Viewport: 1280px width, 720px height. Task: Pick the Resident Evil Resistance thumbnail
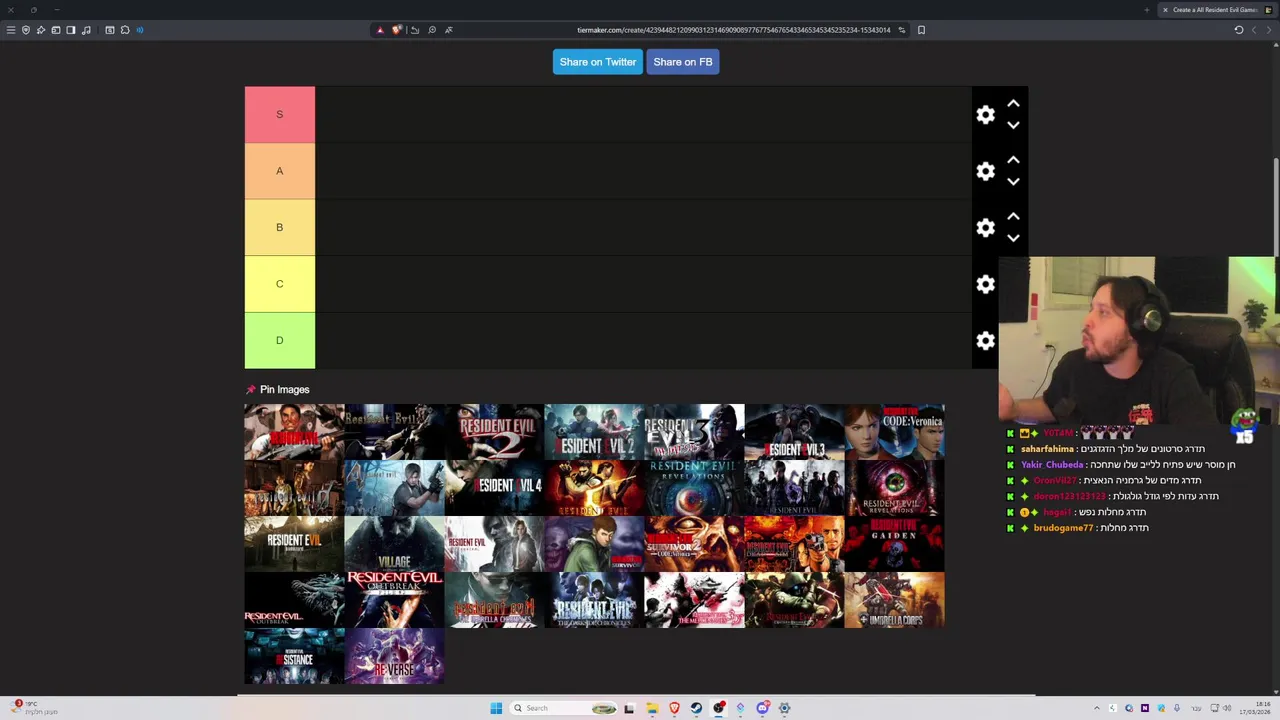click(x=294, y=656)
